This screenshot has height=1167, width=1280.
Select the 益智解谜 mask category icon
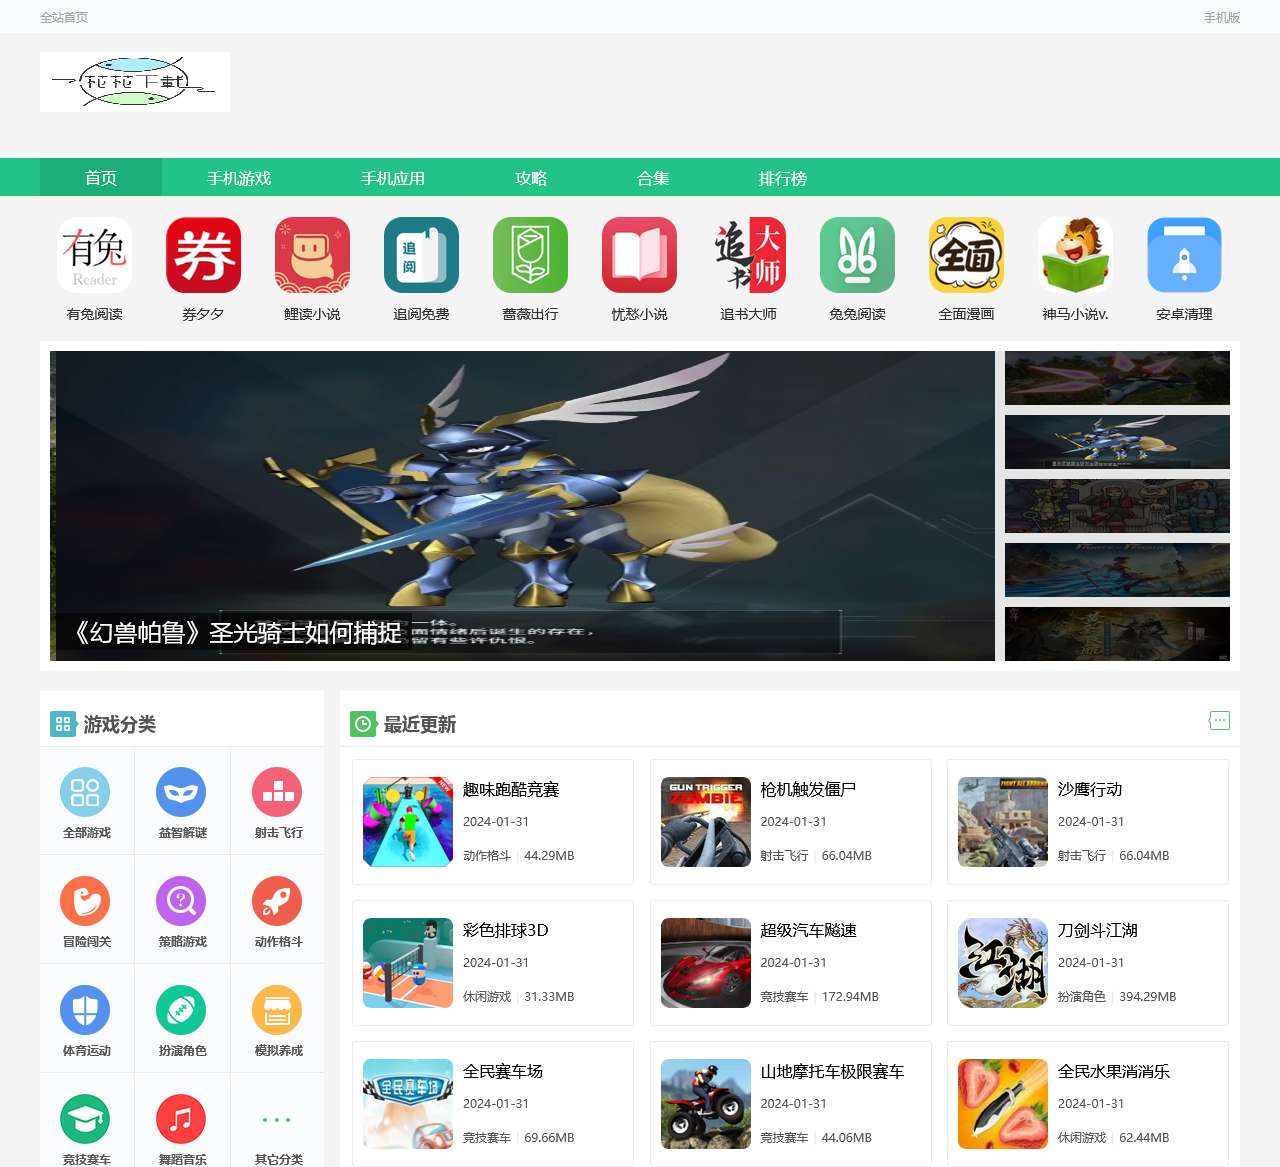(181, 792)
